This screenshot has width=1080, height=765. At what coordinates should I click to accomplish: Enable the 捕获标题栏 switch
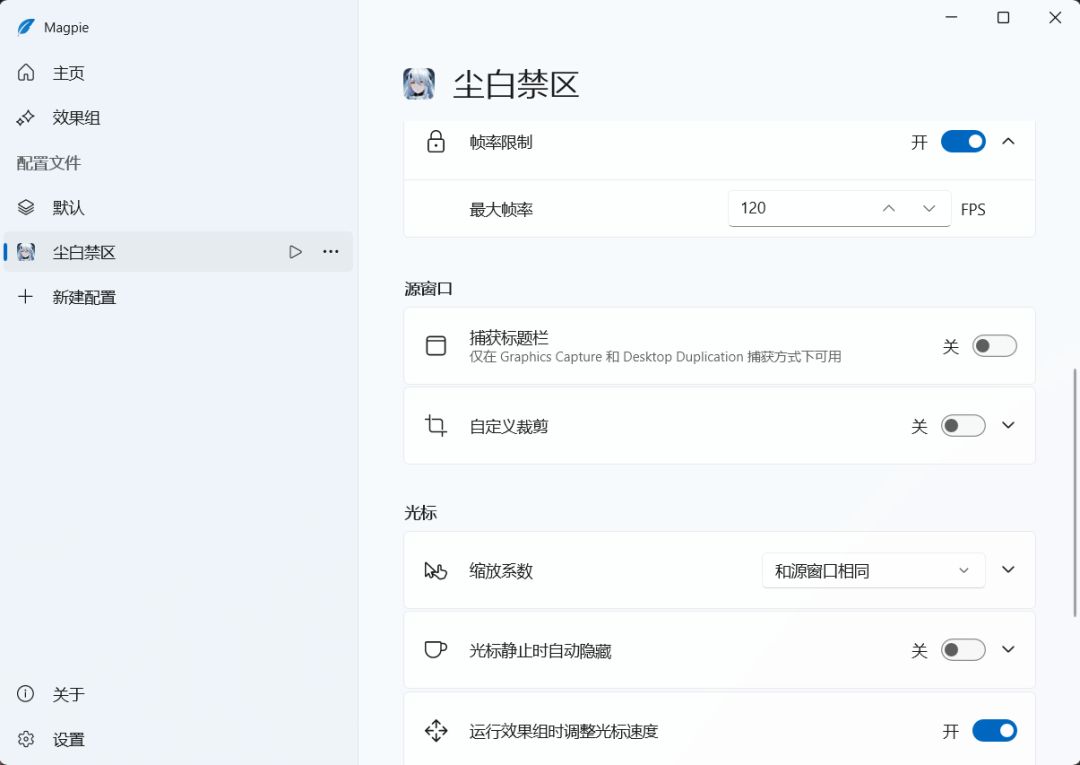click(994, 346)
